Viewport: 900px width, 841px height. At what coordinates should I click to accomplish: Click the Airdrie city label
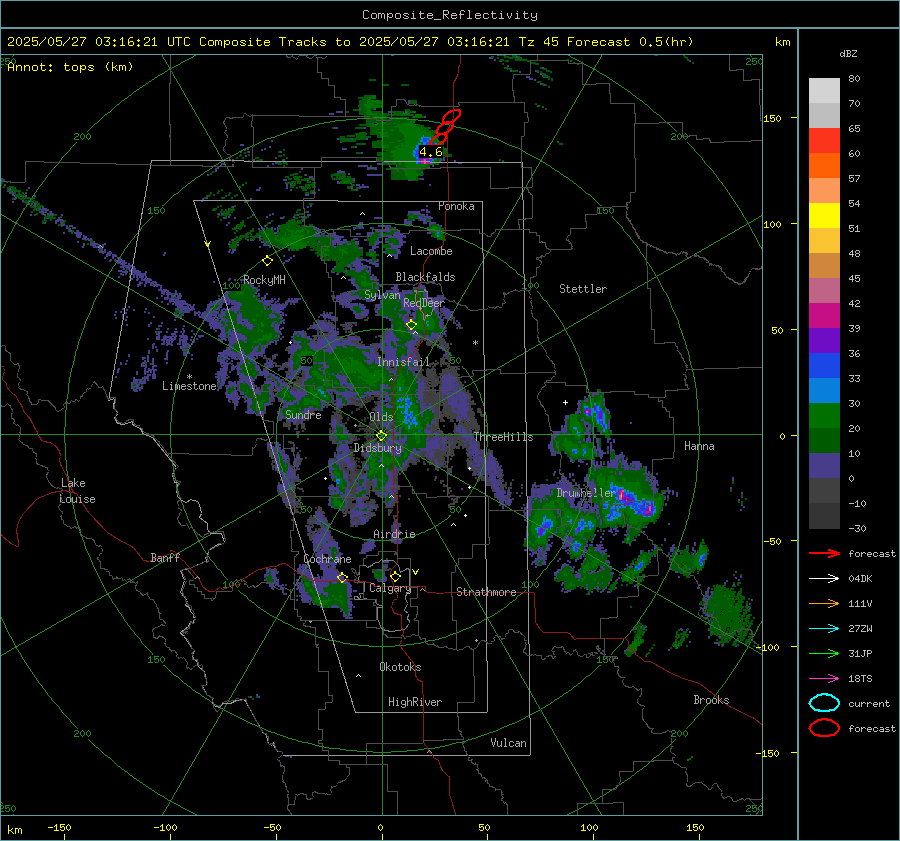[394, 534]
